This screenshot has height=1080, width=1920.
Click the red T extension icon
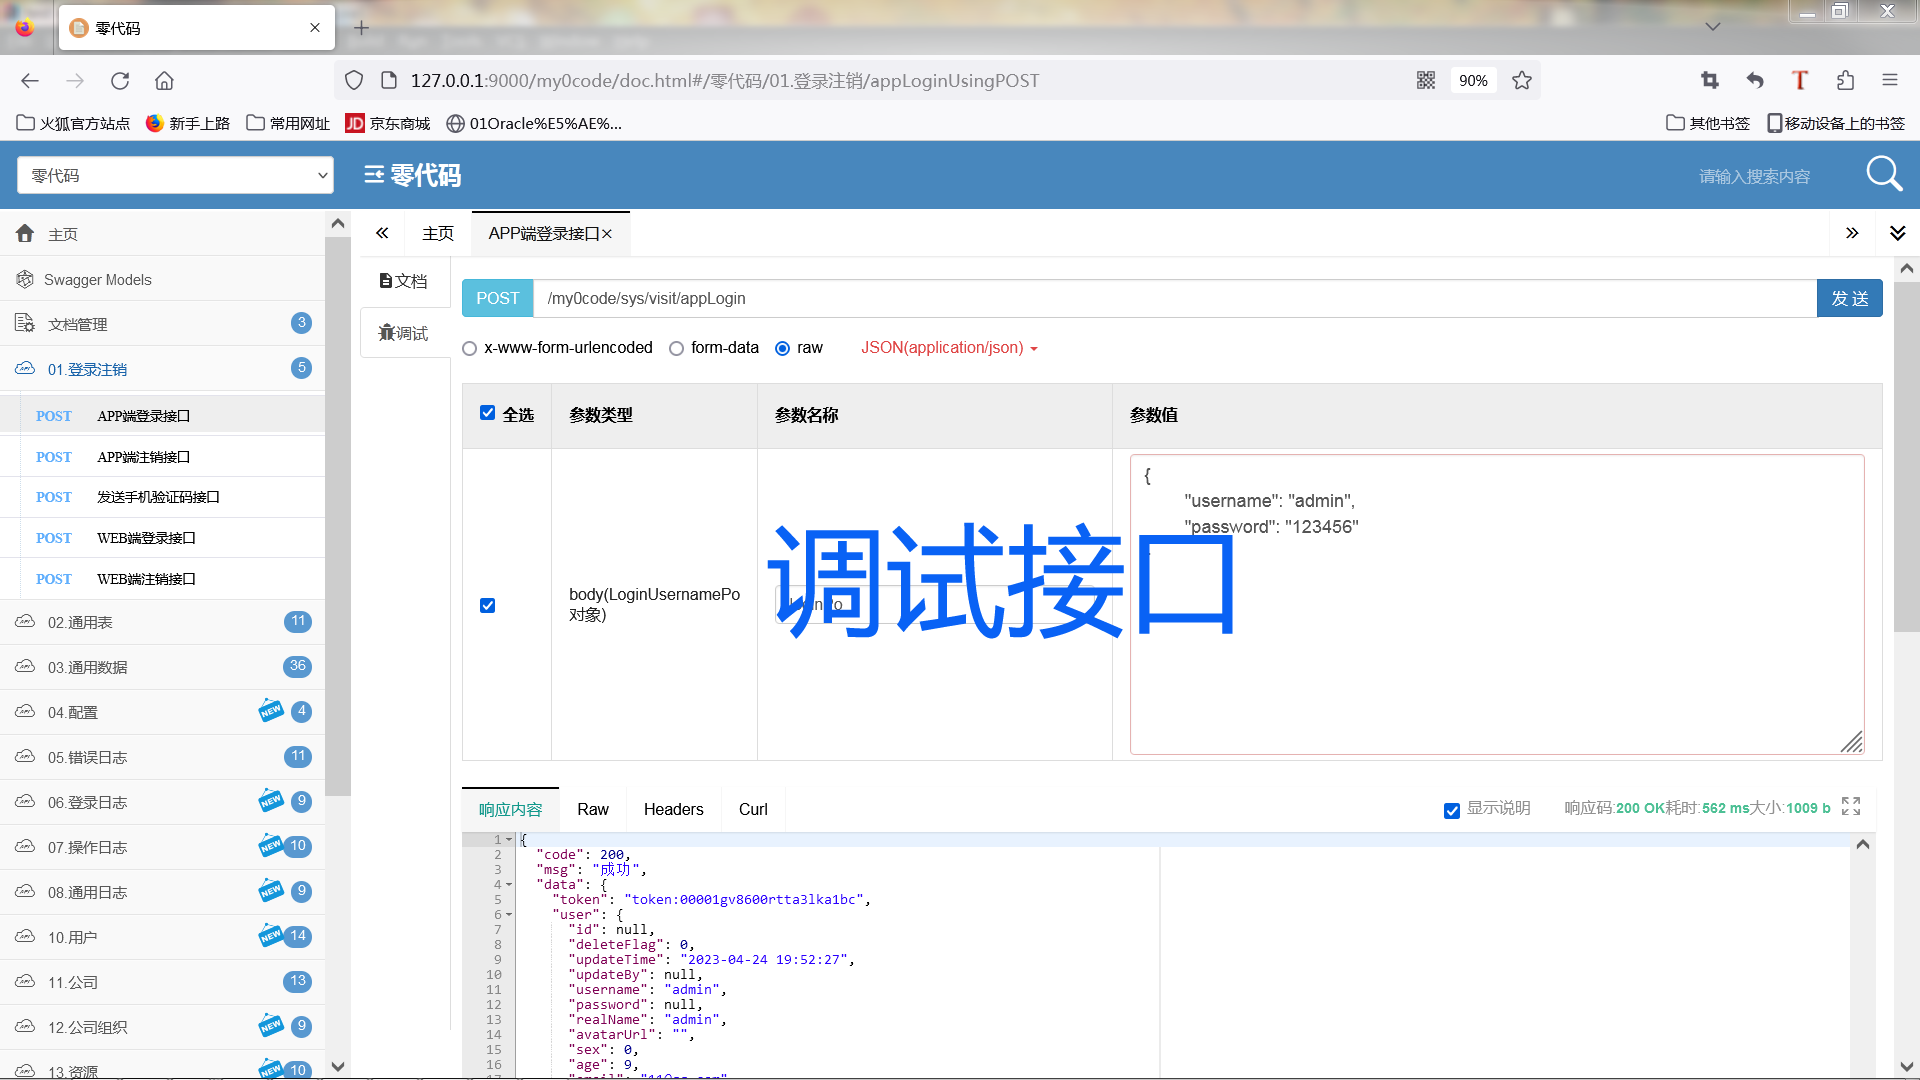pos(1800,81)
